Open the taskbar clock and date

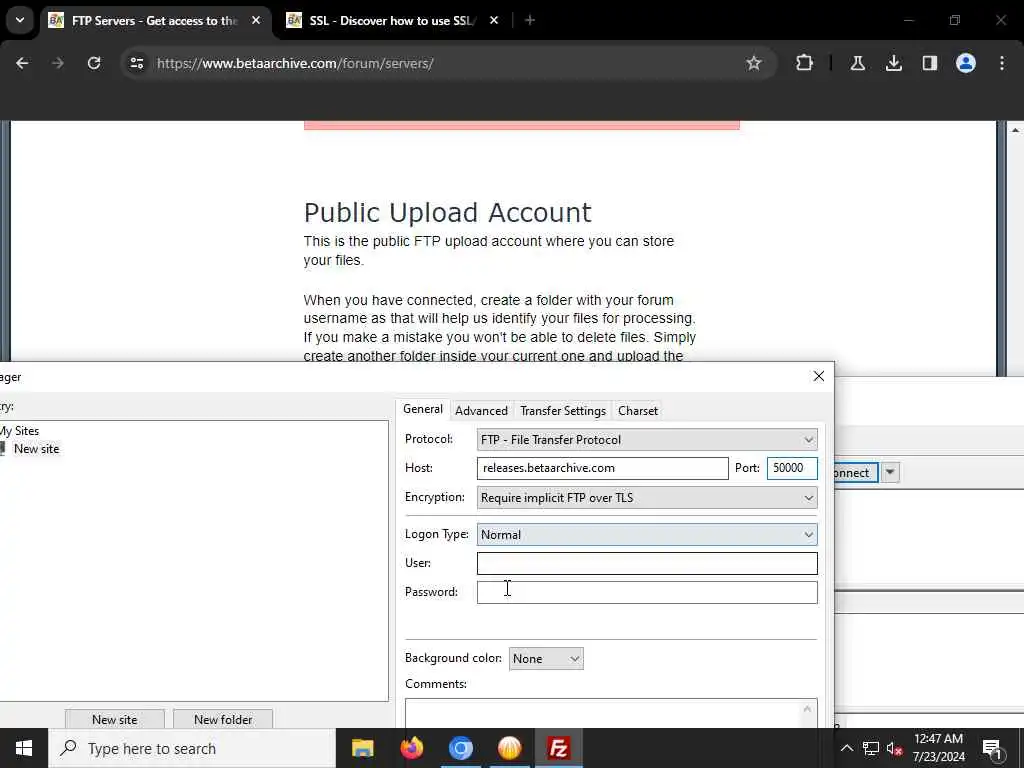click(x=938, y=748)
